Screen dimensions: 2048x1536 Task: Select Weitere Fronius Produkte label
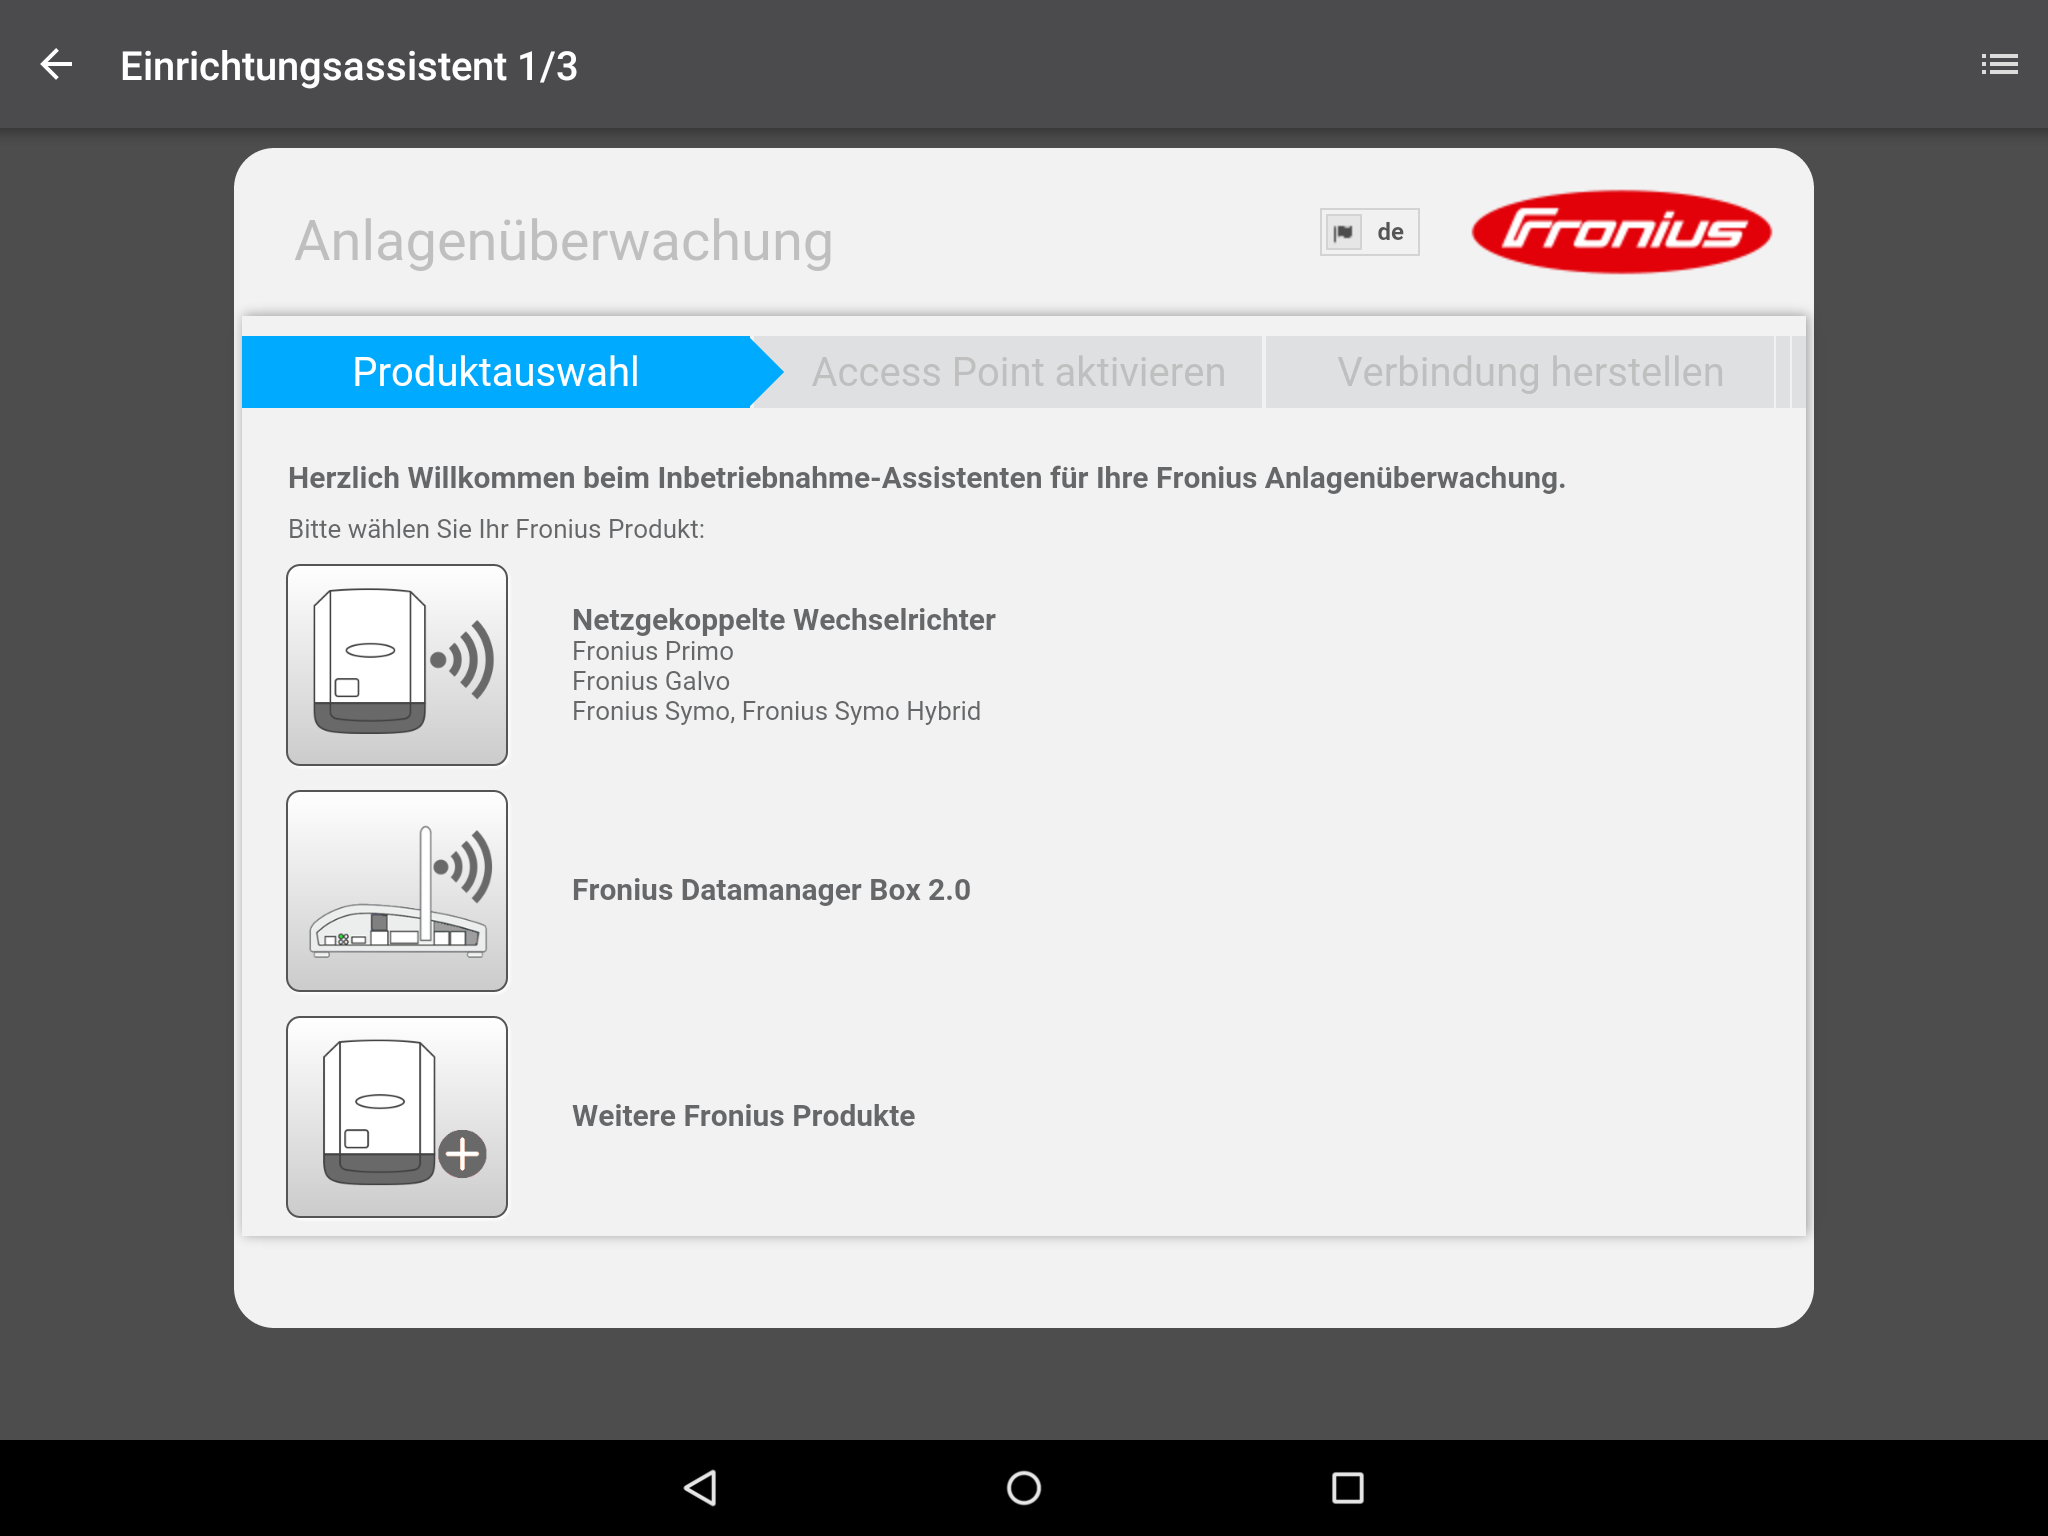(x=743, y=1116)
